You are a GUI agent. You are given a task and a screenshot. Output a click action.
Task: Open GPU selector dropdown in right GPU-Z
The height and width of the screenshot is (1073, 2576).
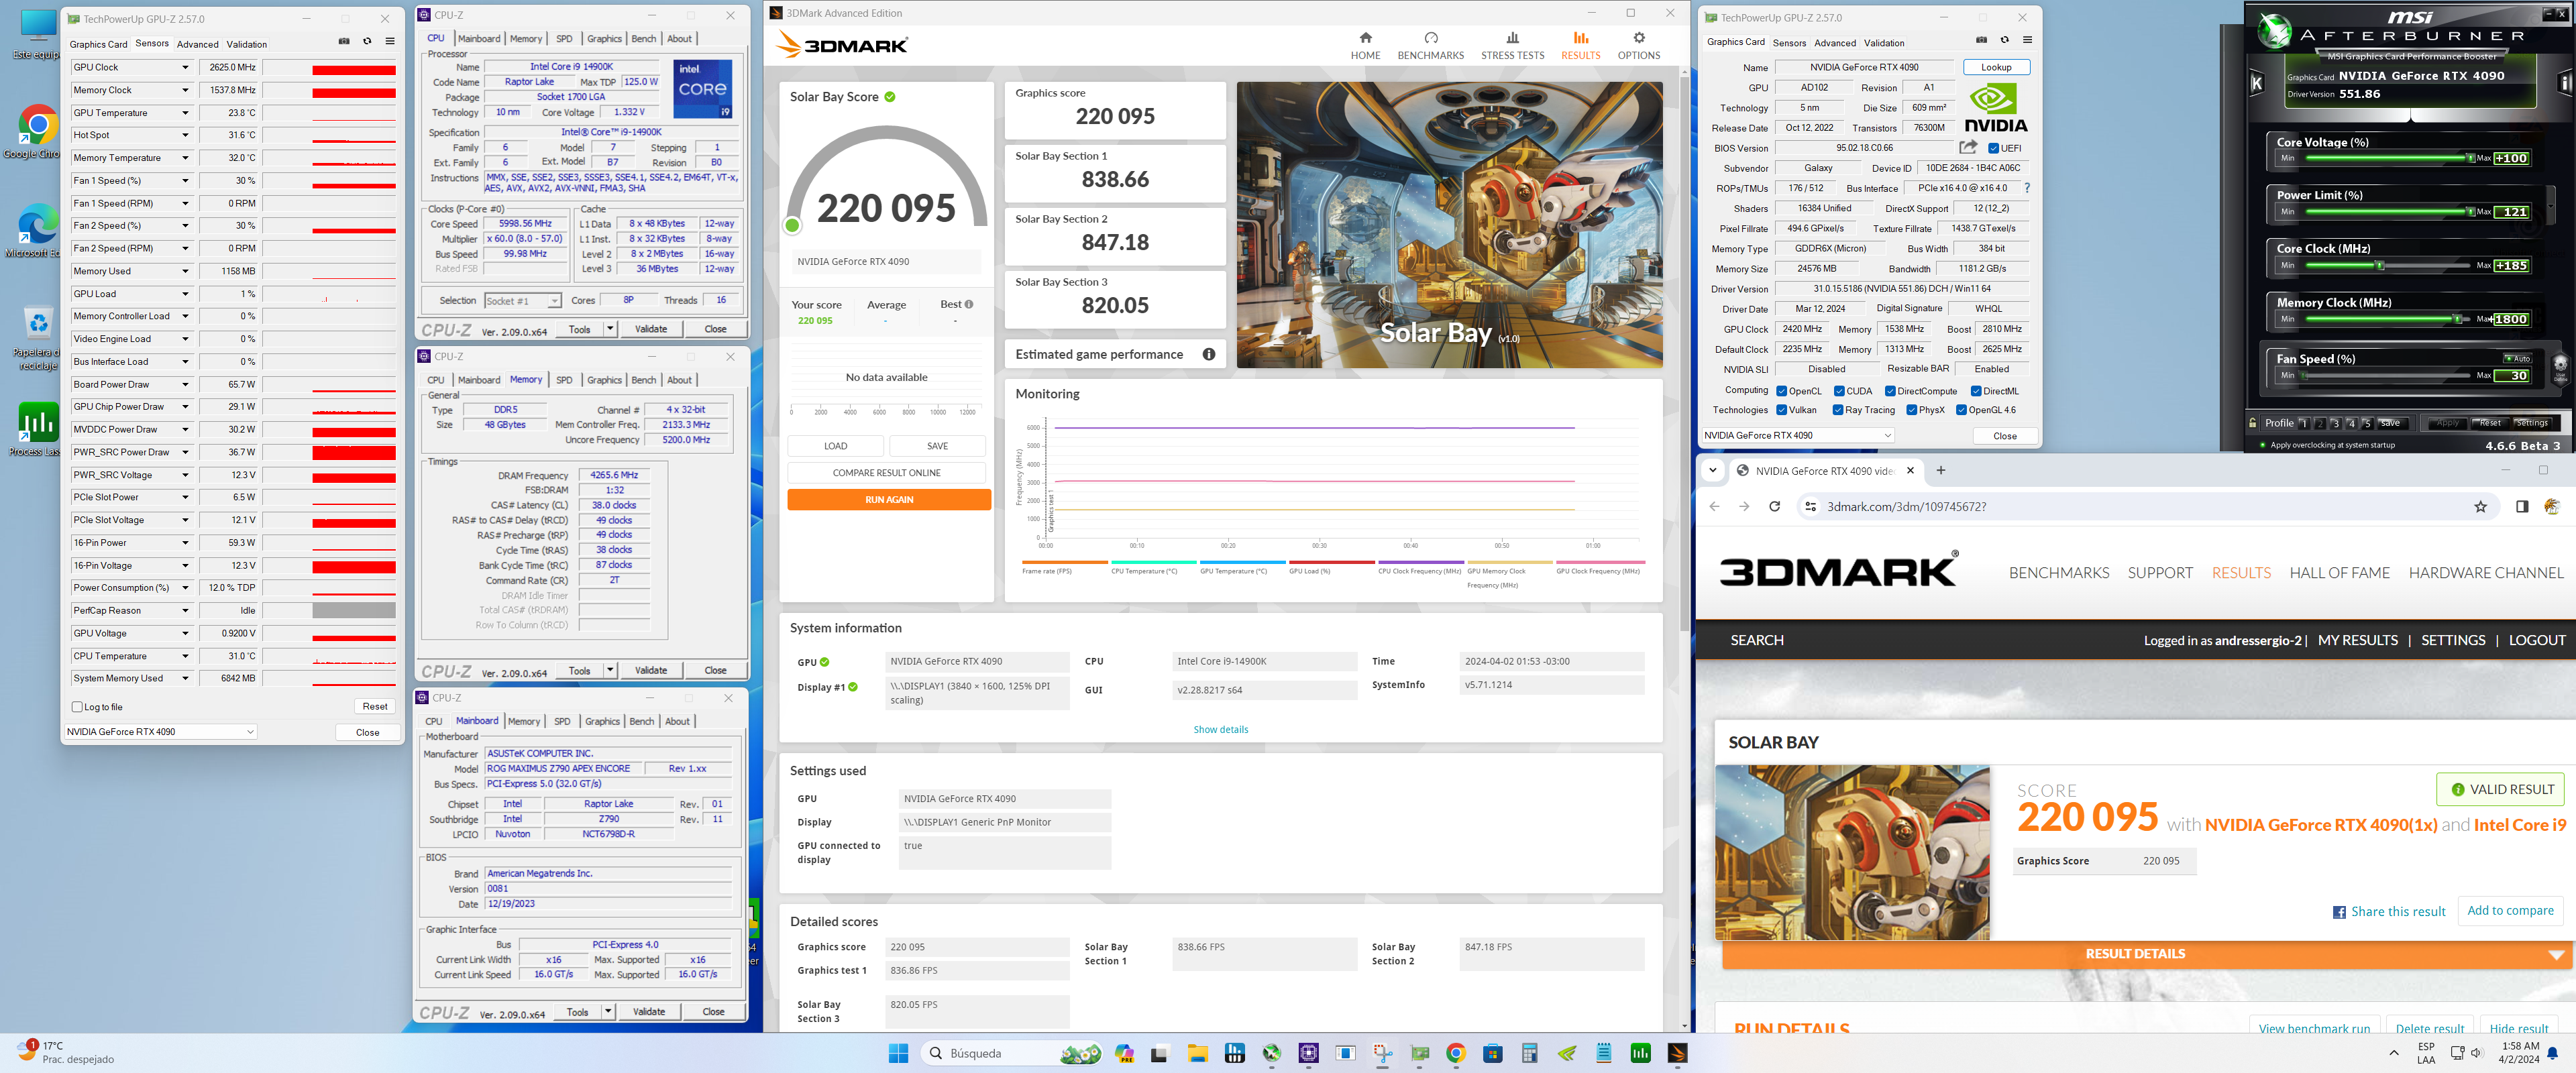coord(1887,435)
